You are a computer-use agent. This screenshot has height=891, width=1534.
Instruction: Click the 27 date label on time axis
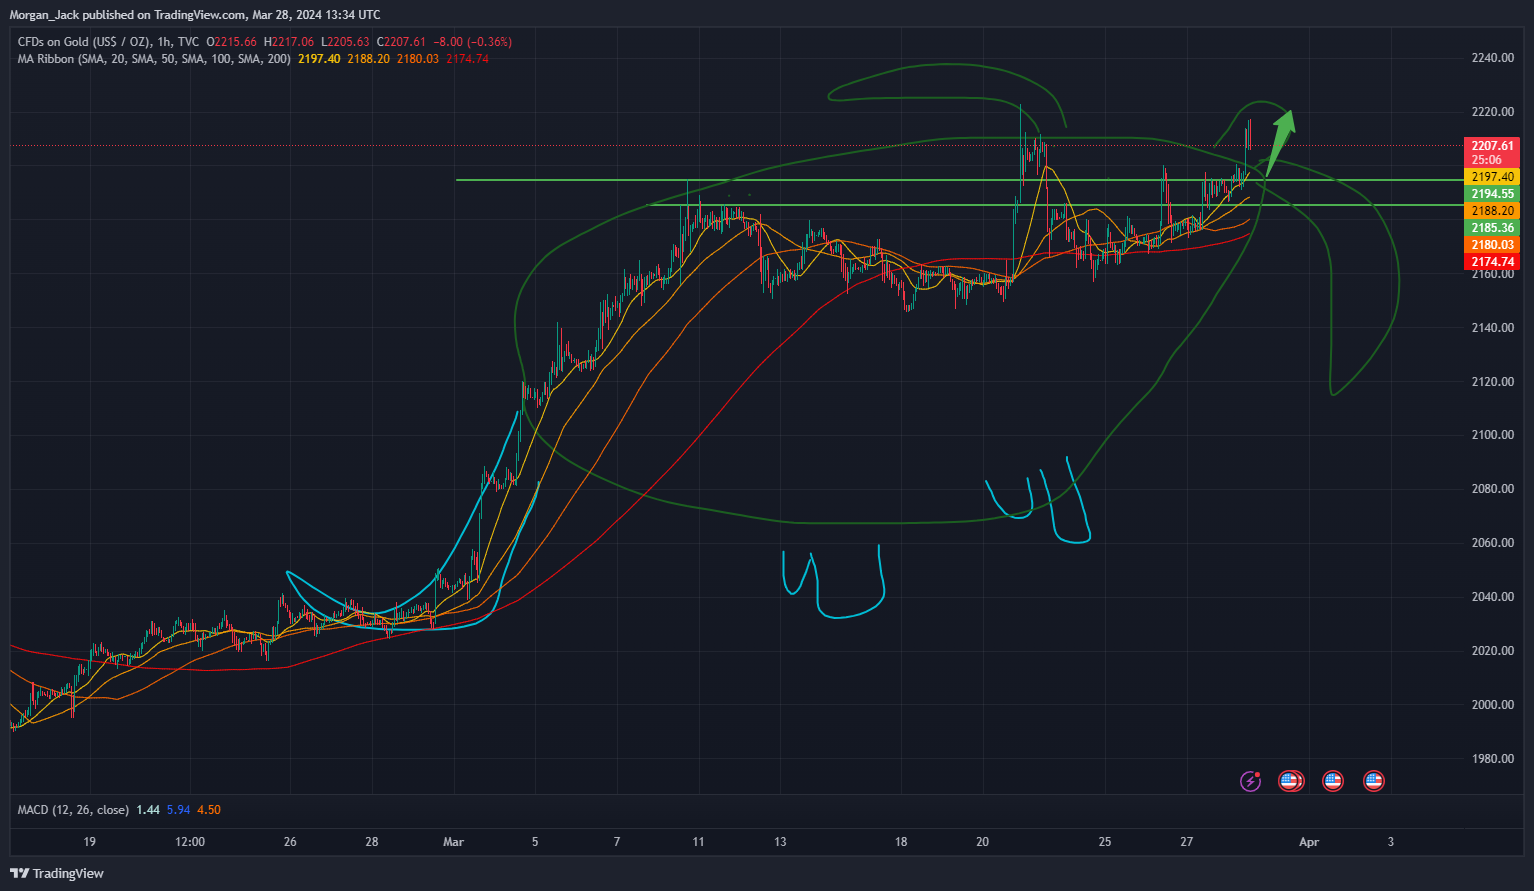click(x=1186, y=842)
